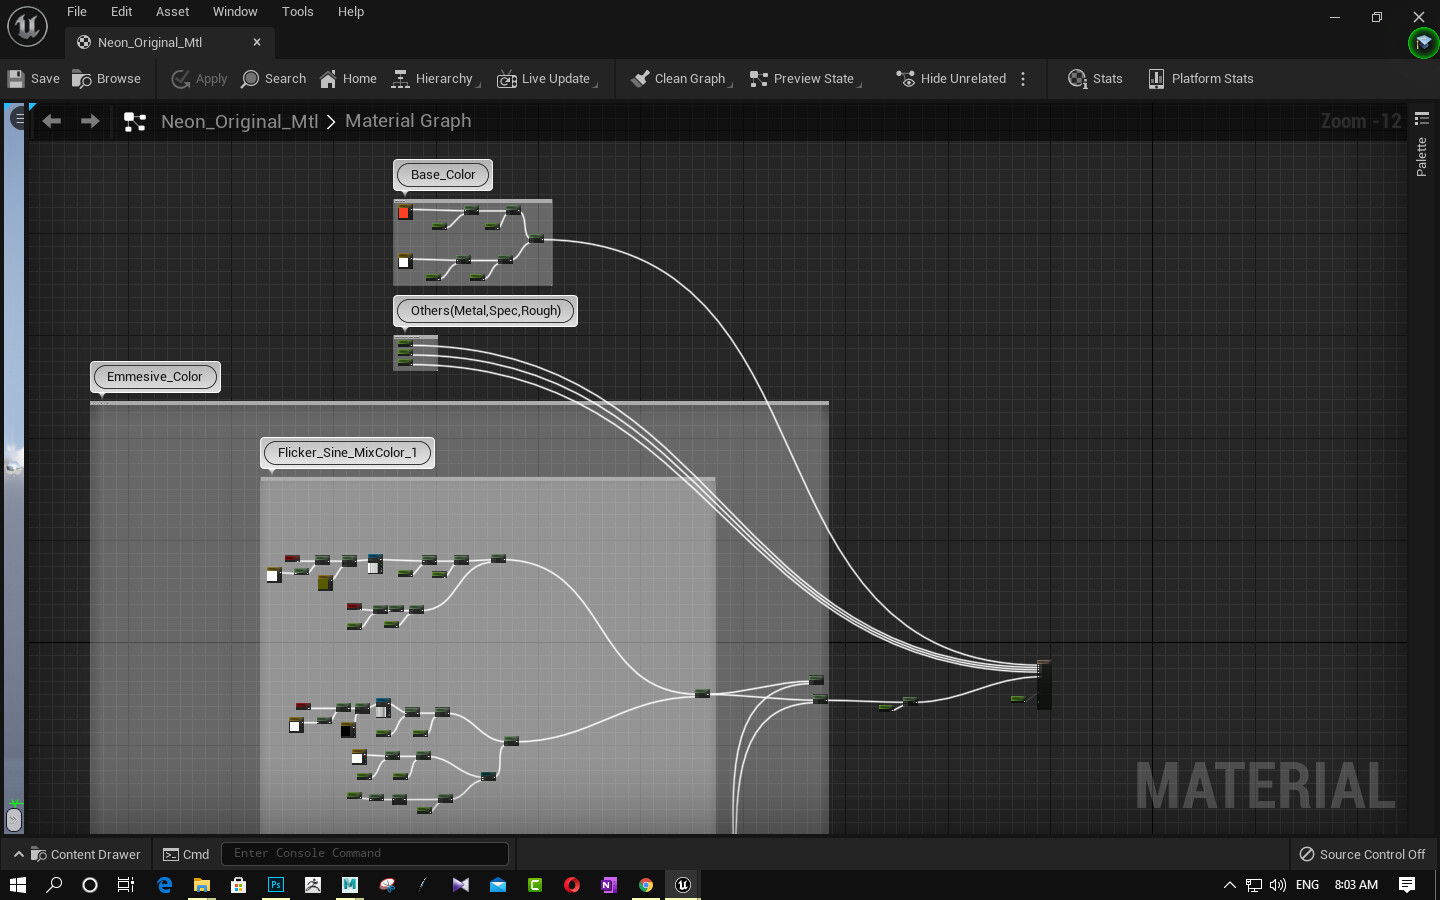Open the Asset menu
Screen dimensions: 1440x900
173,12
